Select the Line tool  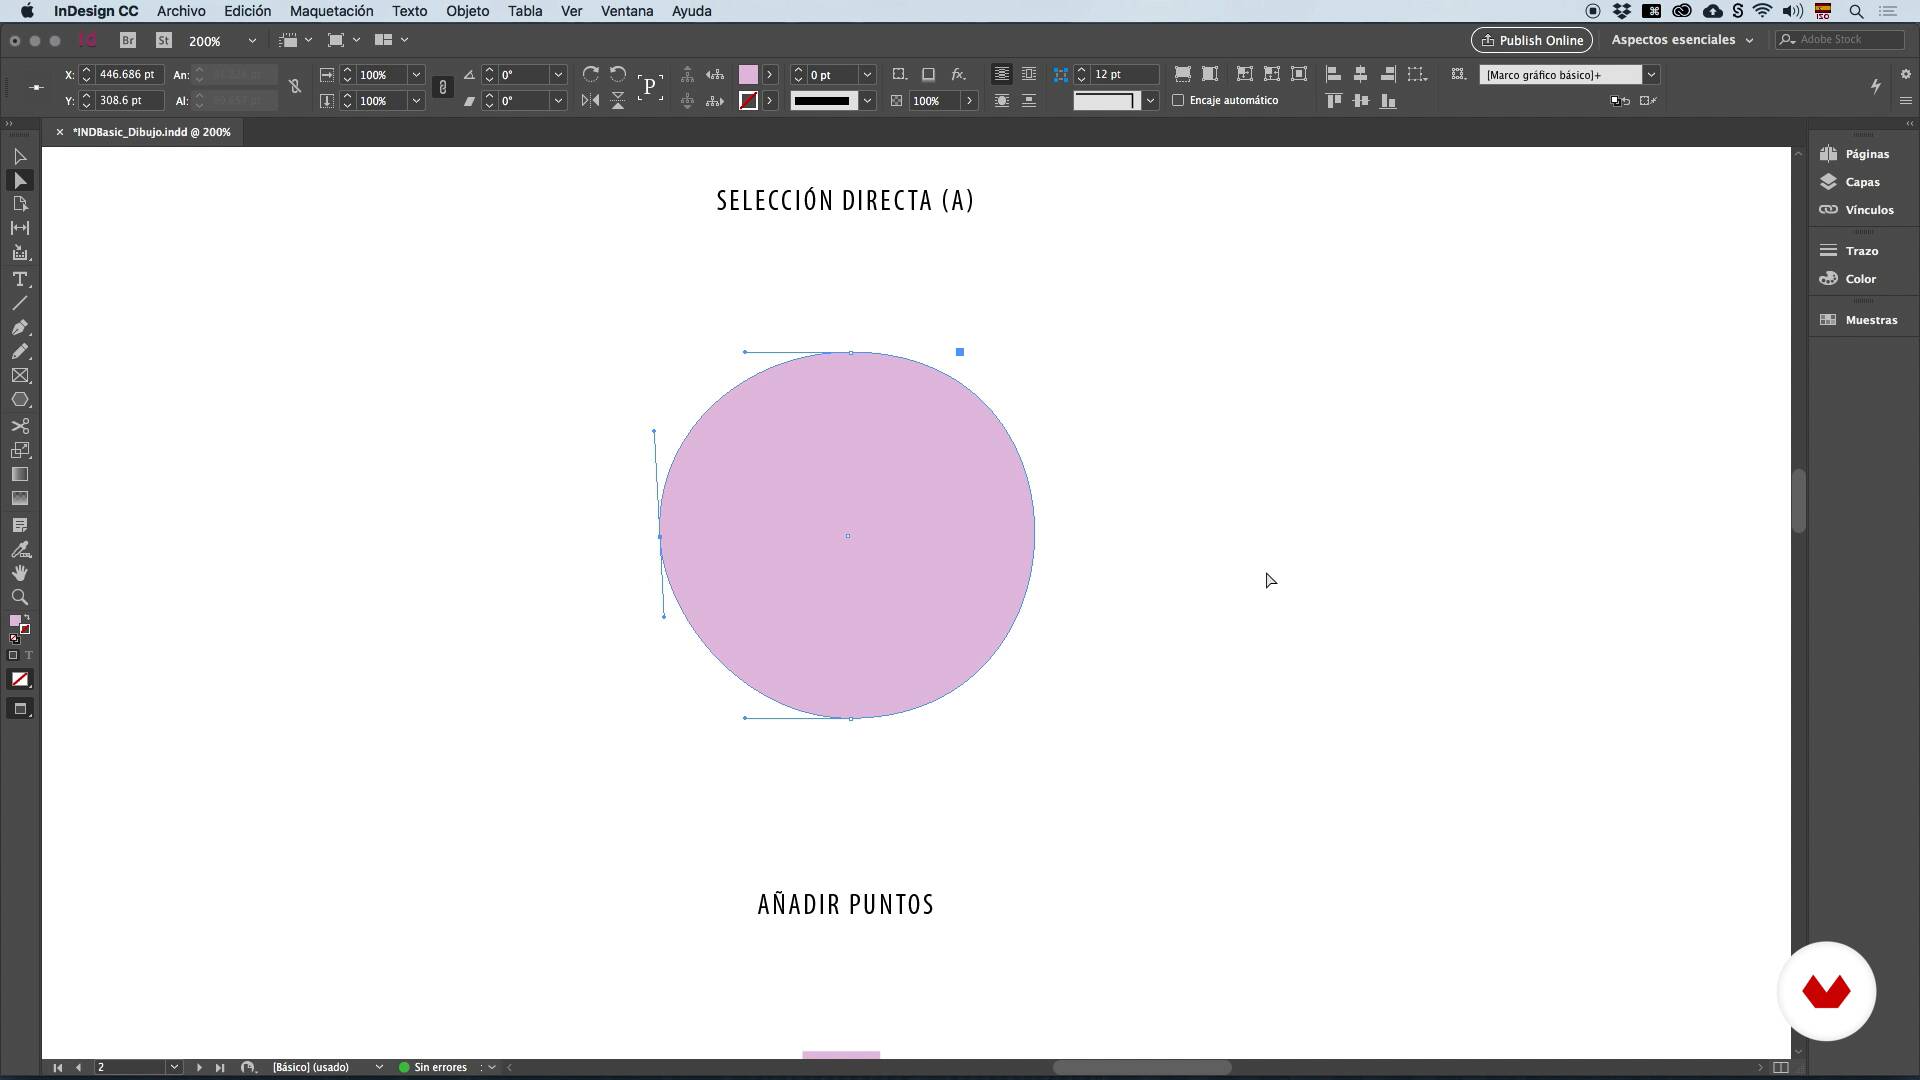tap(20, 303)
